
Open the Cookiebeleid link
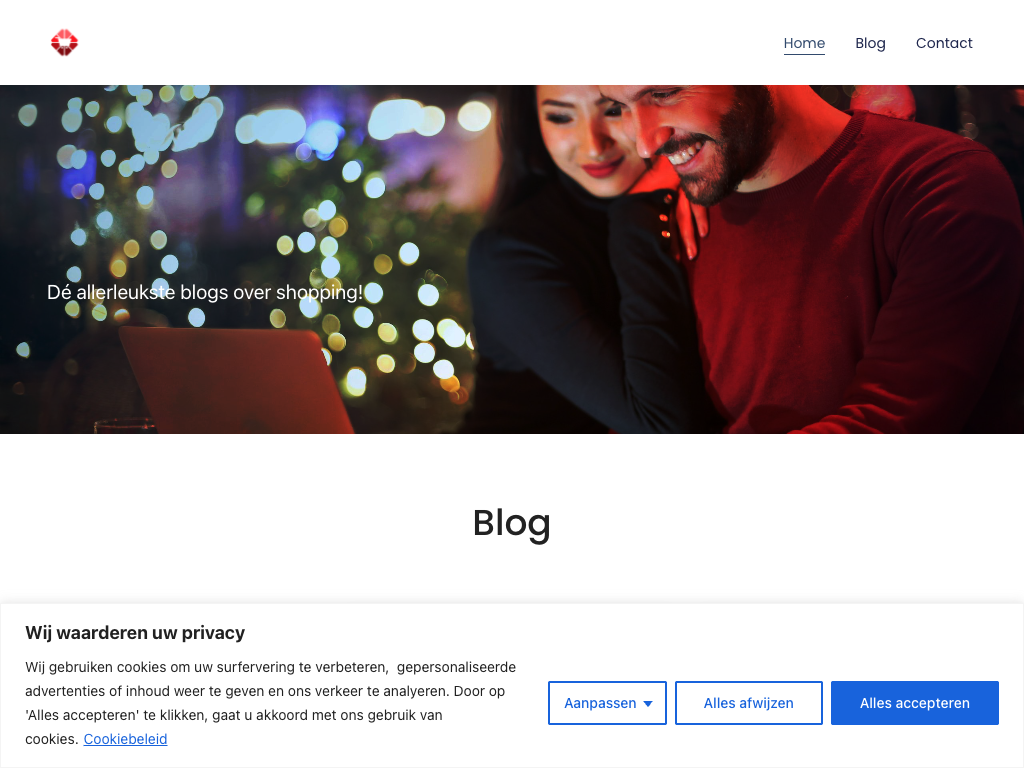pyautogui.click(x=125, y=739)
